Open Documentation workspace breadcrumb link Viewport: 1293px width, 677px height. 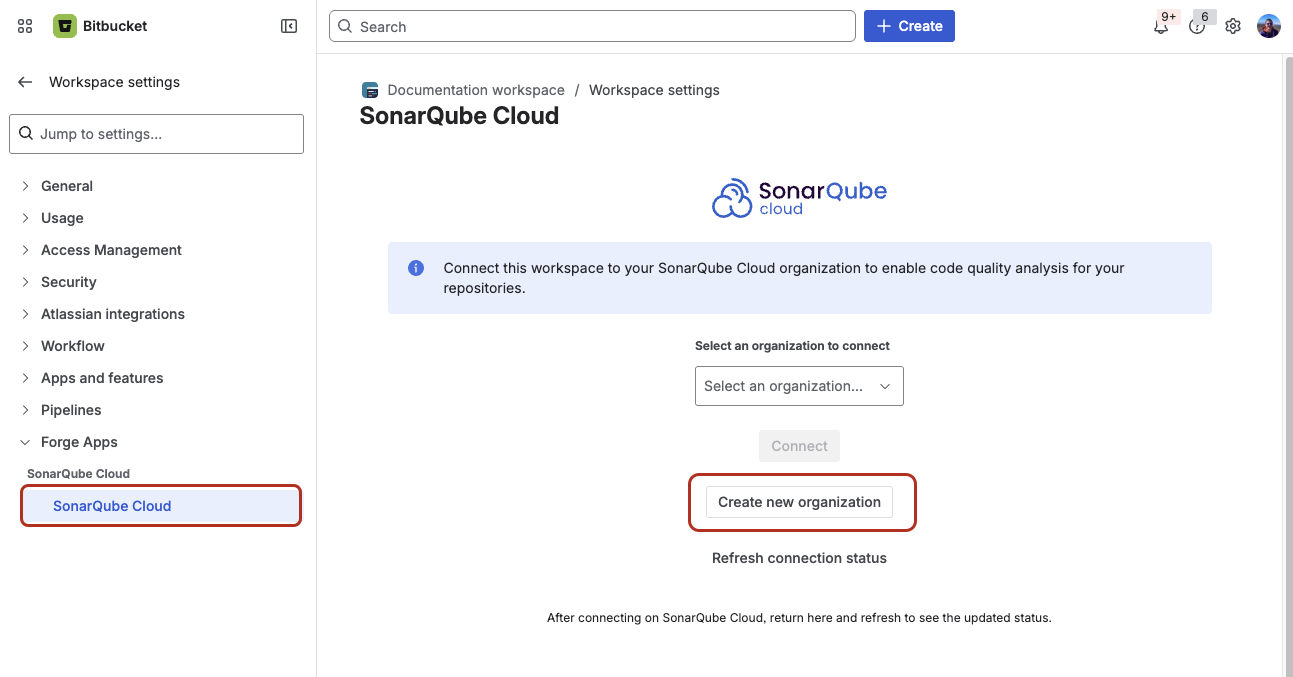[x=476, y=90]
